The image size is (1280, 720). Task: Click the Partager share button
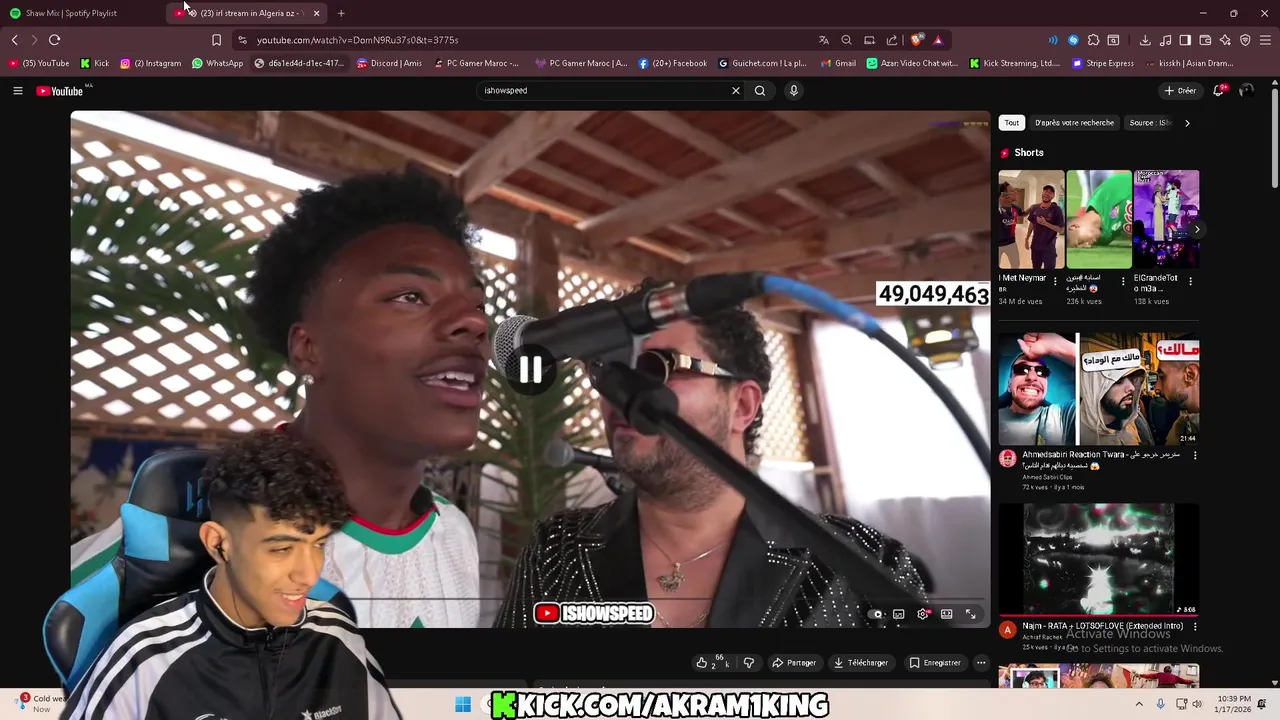[794, 663]
